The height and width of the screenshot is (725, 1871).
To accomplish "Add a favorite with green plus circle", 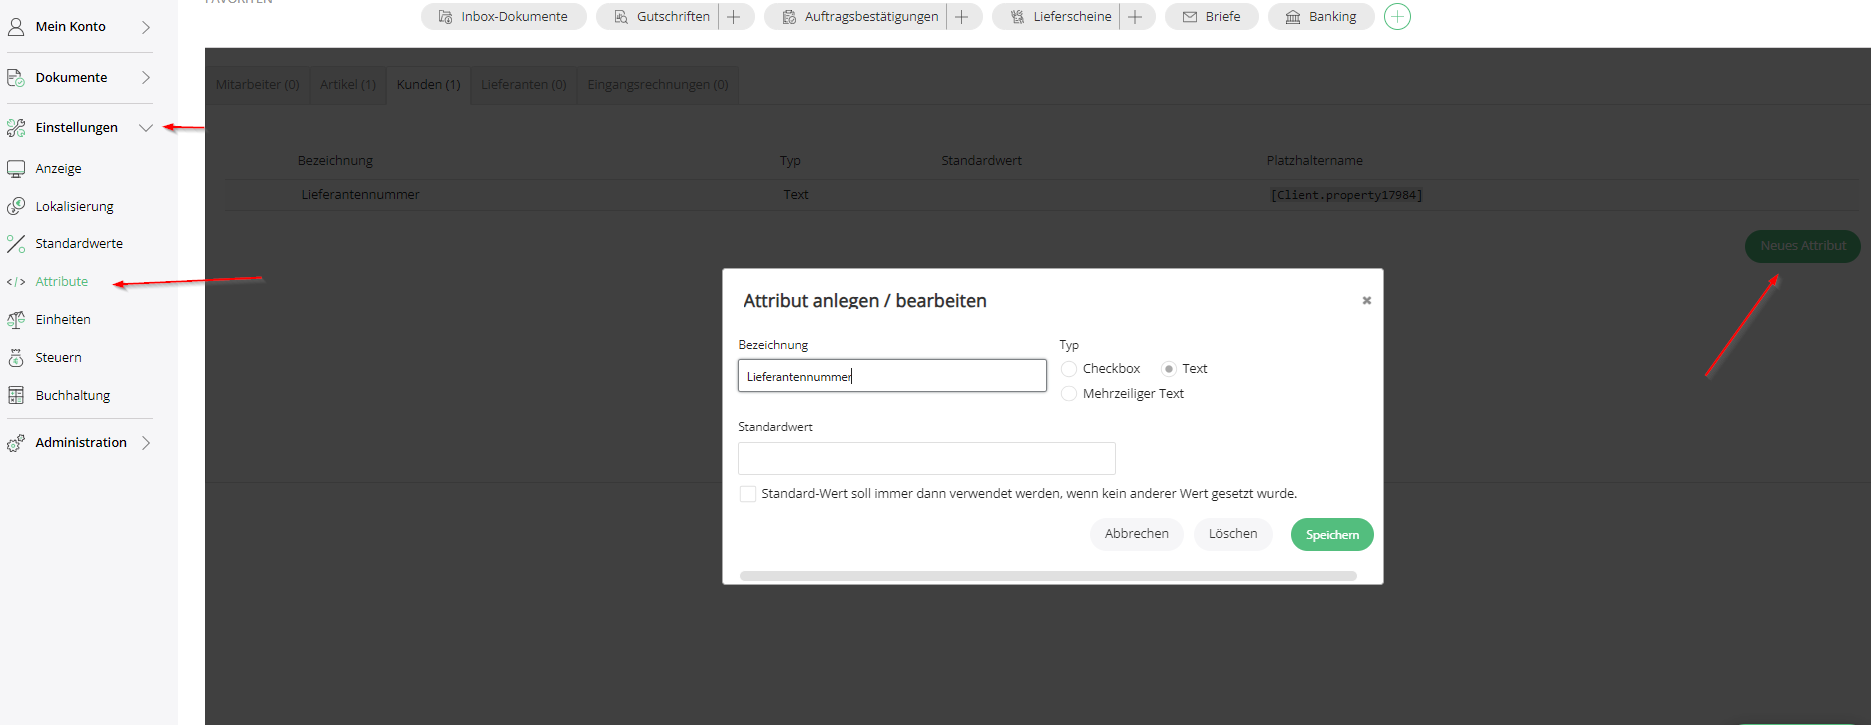I will pyautogui.click(x=1397, y=17).
